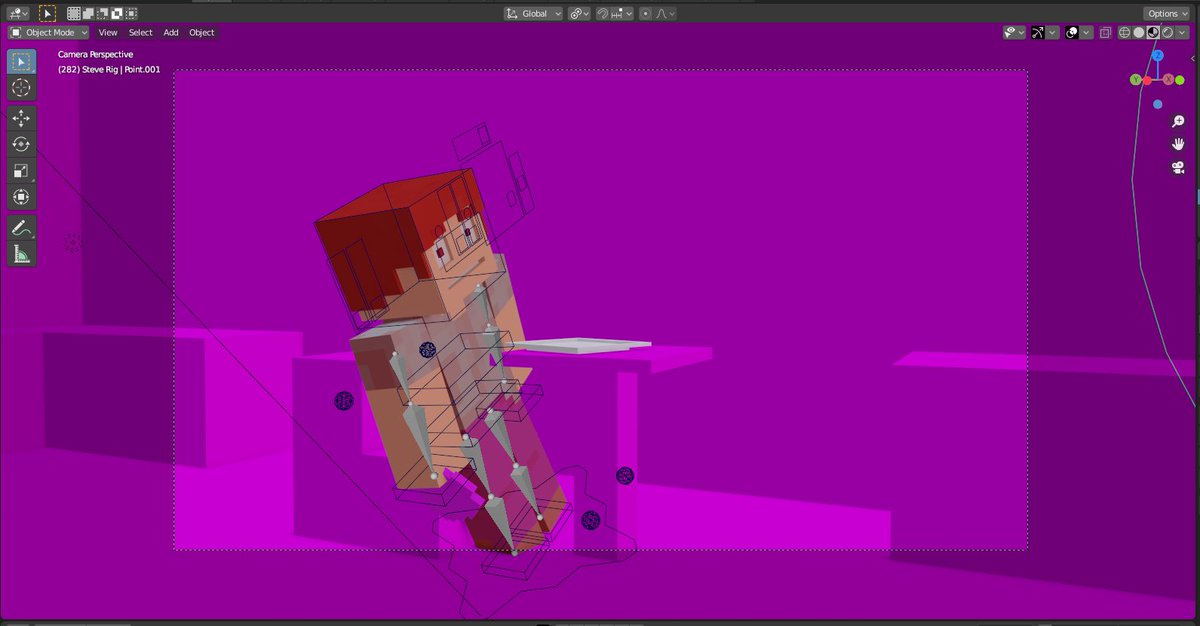1200x626 pixels.
Task: Open Global transform orientation dropdown
Action: (534, 14)
